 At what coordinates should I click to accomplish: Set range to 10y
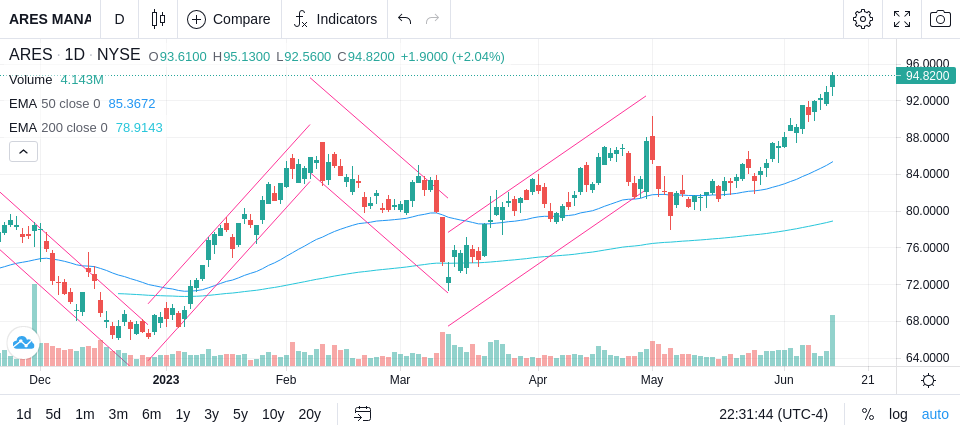coord(273,415)
